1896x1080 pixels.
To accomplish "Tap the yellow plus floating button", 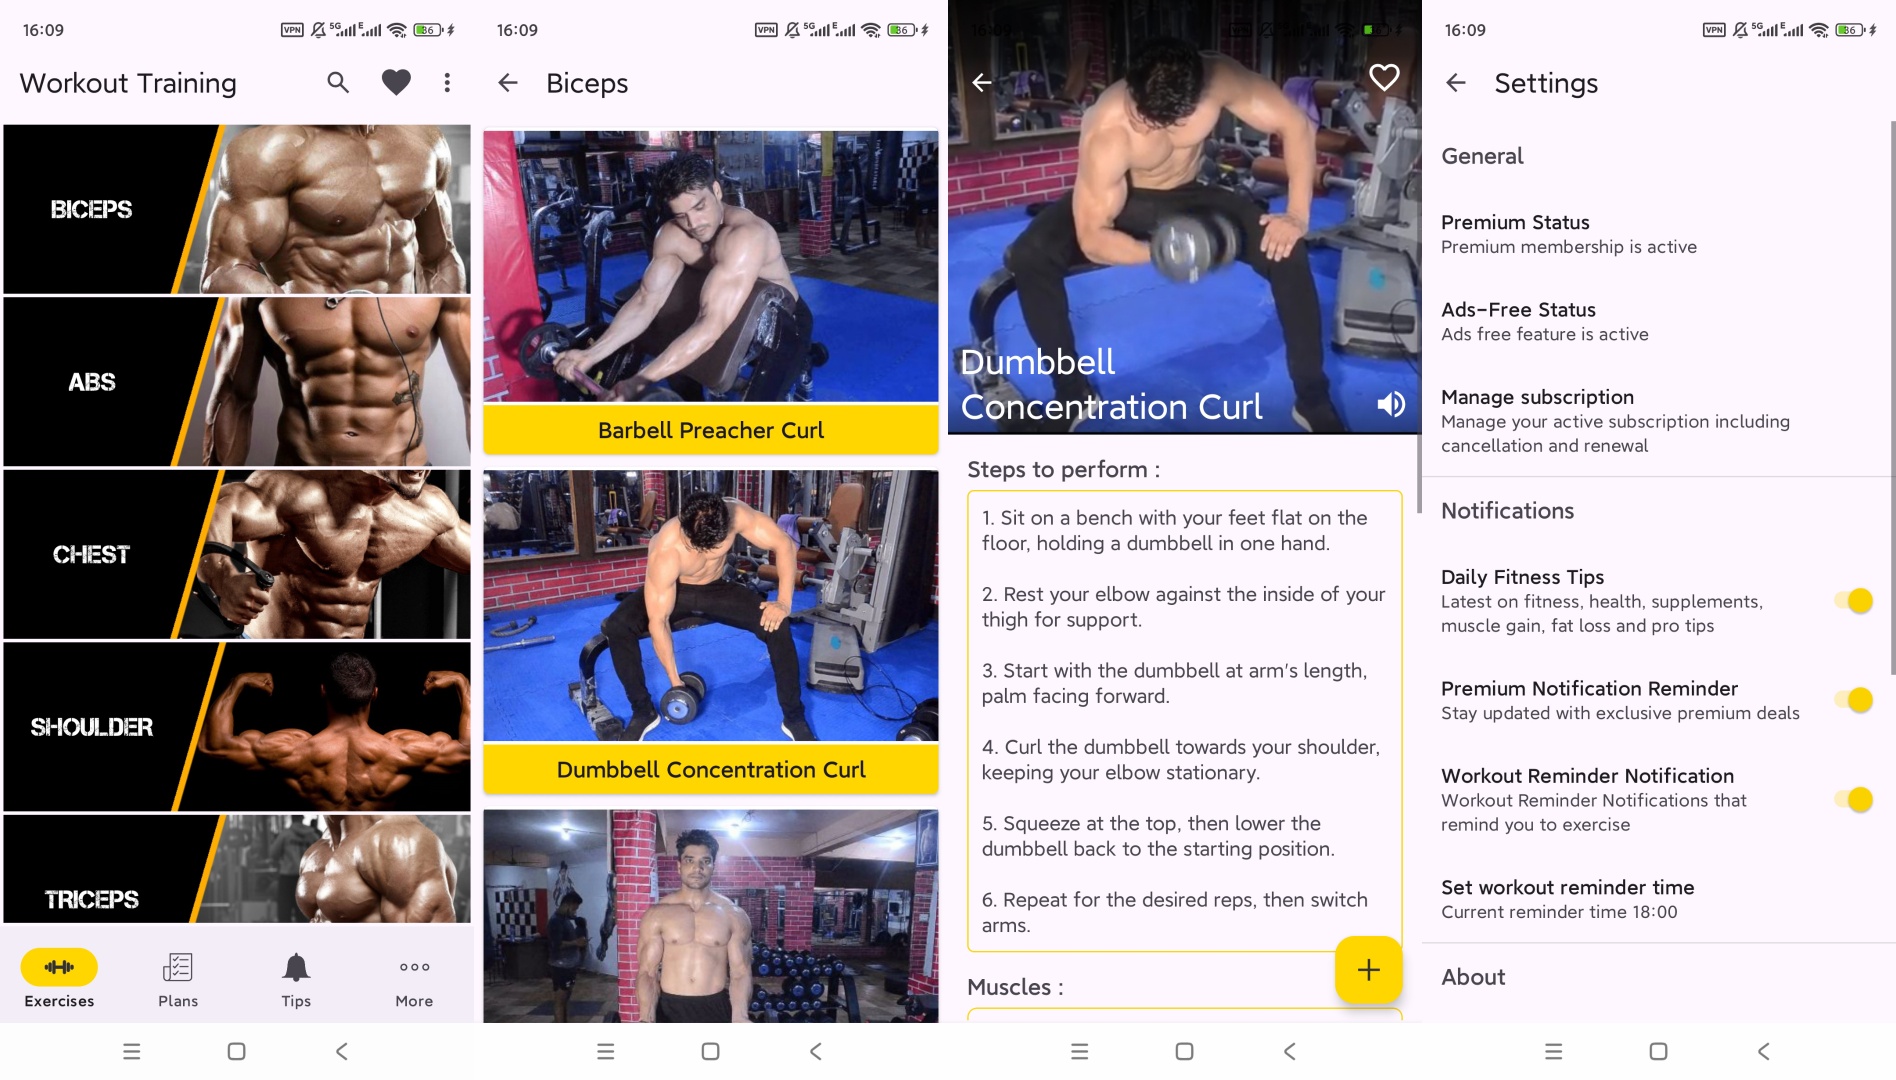I will (x=1367, y=969).
